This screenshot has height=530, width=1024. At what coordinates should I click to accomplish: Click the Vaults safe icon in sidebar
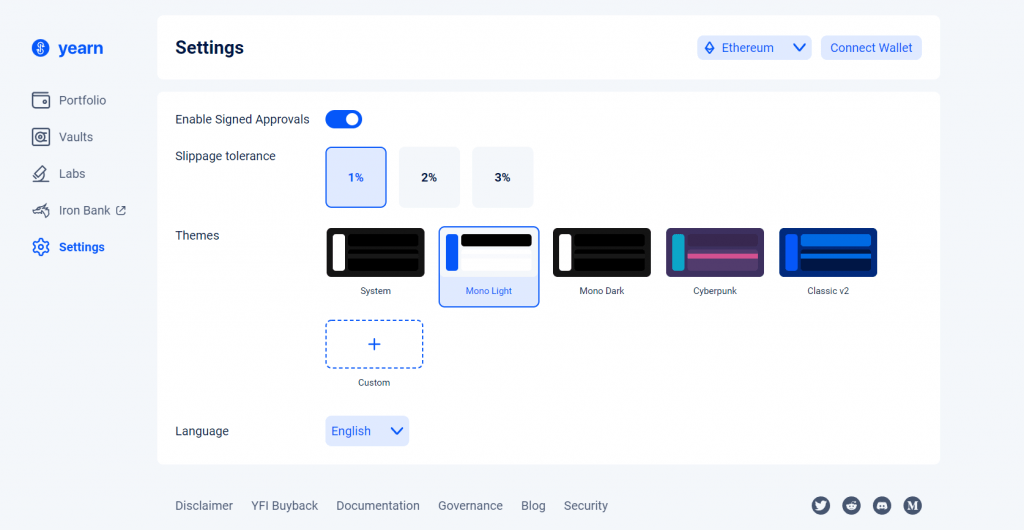[x=41, y=137]
